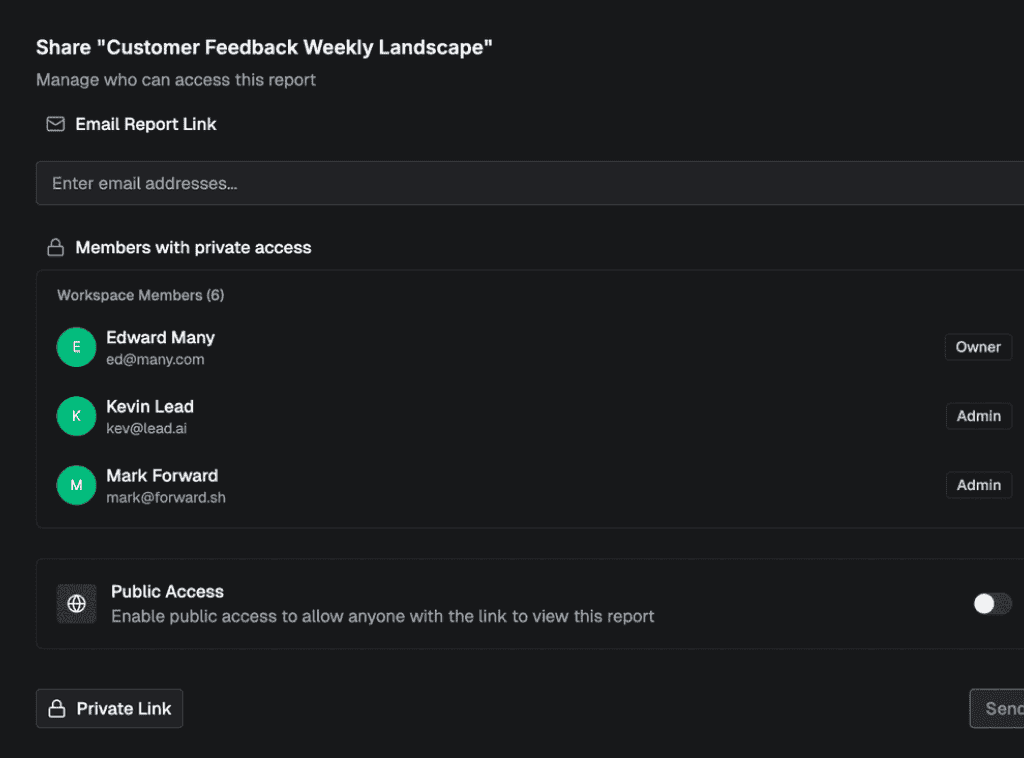Click the mark@forward.sh email address

point(166,497)
